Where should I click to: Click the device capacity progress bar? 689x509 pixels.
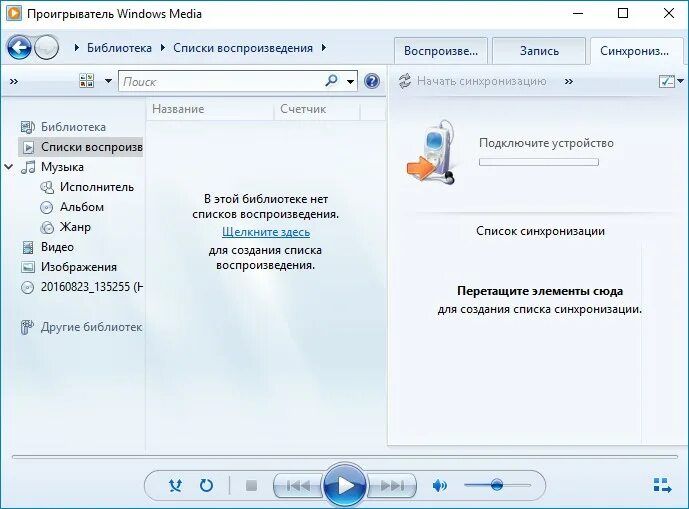539,162
